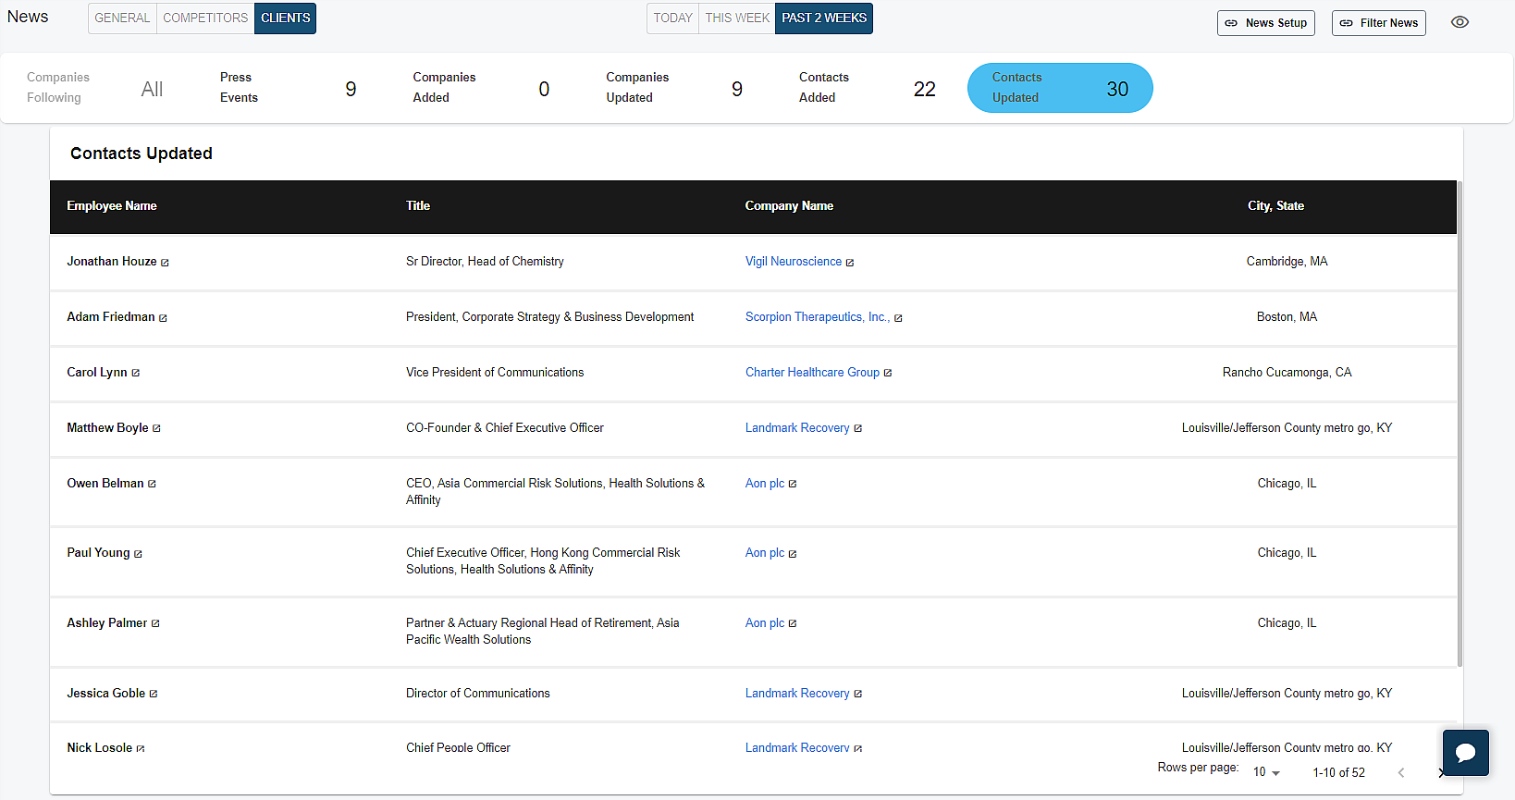This screenshot has width=1515, height=800.
Task: Select the Contacts Updated card with 30
Action: 1060,88
